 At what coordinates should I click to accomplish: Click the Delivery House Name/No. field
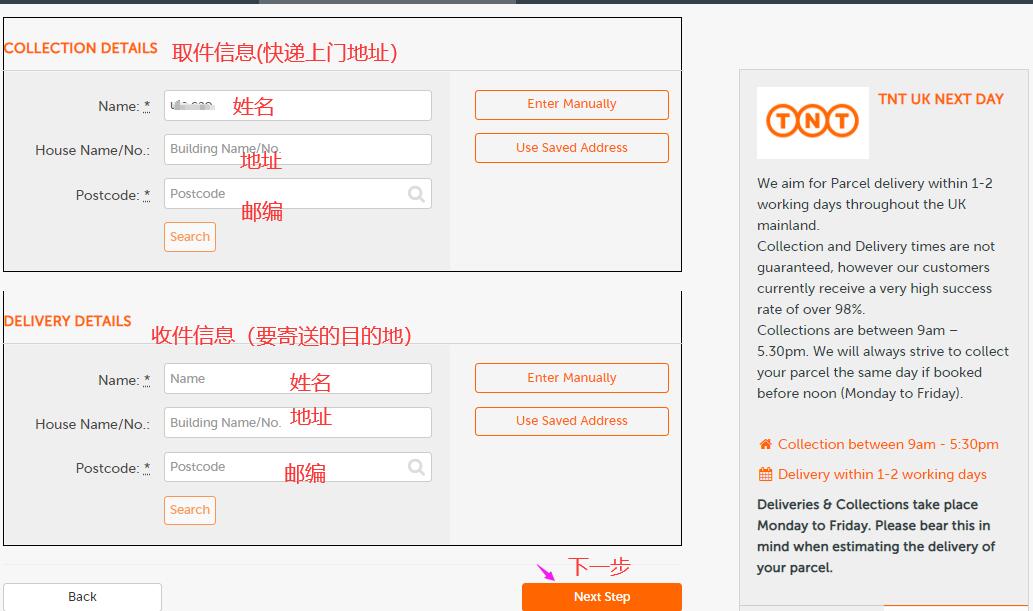pyautogui.click(x=297, y=423)
